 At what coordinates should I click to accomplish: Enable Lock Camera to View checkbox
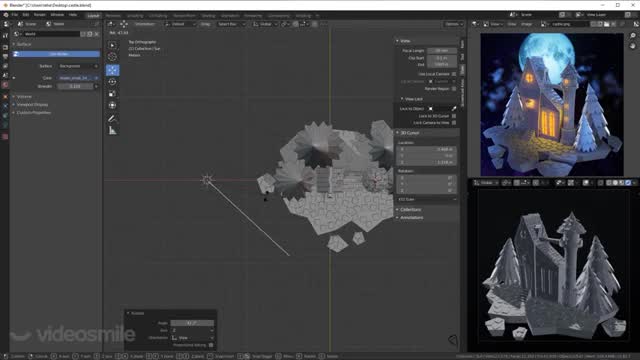(x=454, y=122)
